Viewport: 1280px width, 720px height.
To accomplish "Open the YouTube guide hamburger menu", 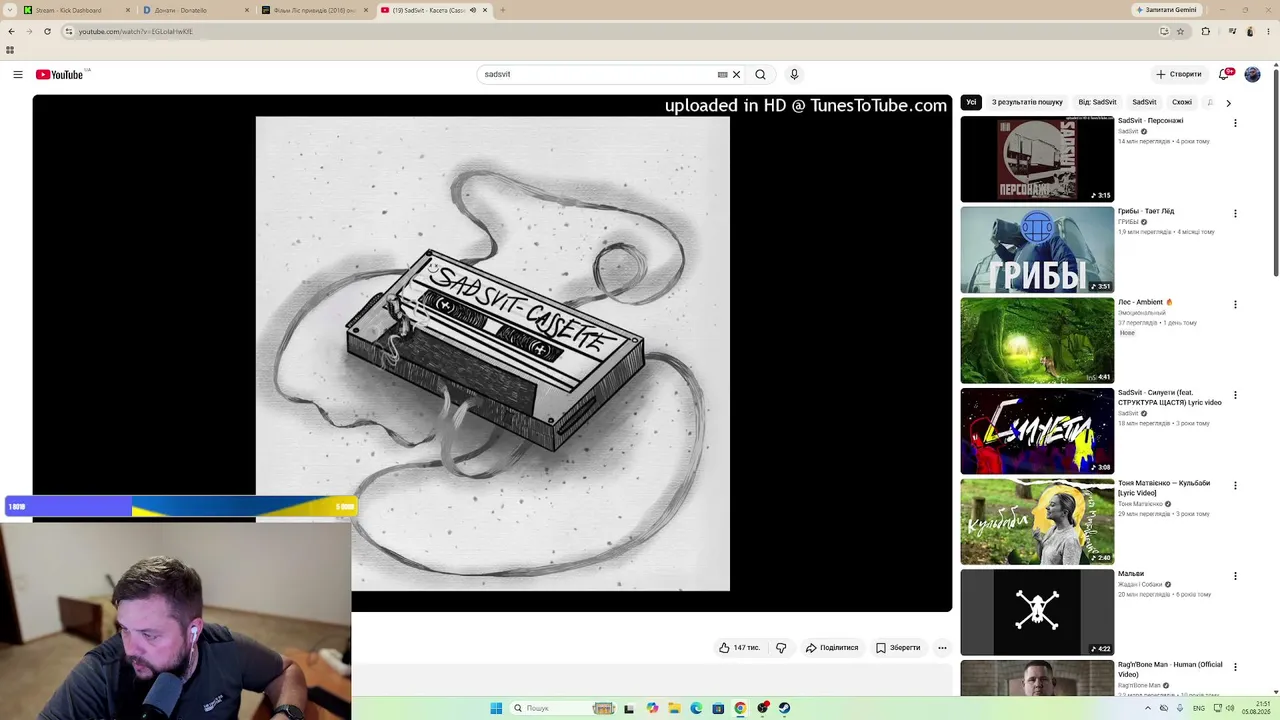I will pyautogui.click(x=18, y=74).
